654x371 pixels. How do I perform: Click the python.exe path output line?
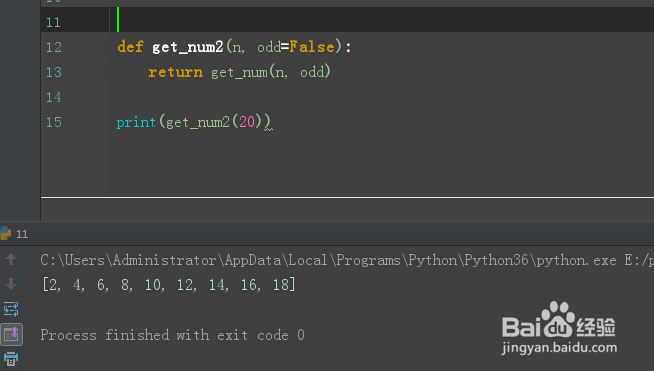tap(347, 260)
